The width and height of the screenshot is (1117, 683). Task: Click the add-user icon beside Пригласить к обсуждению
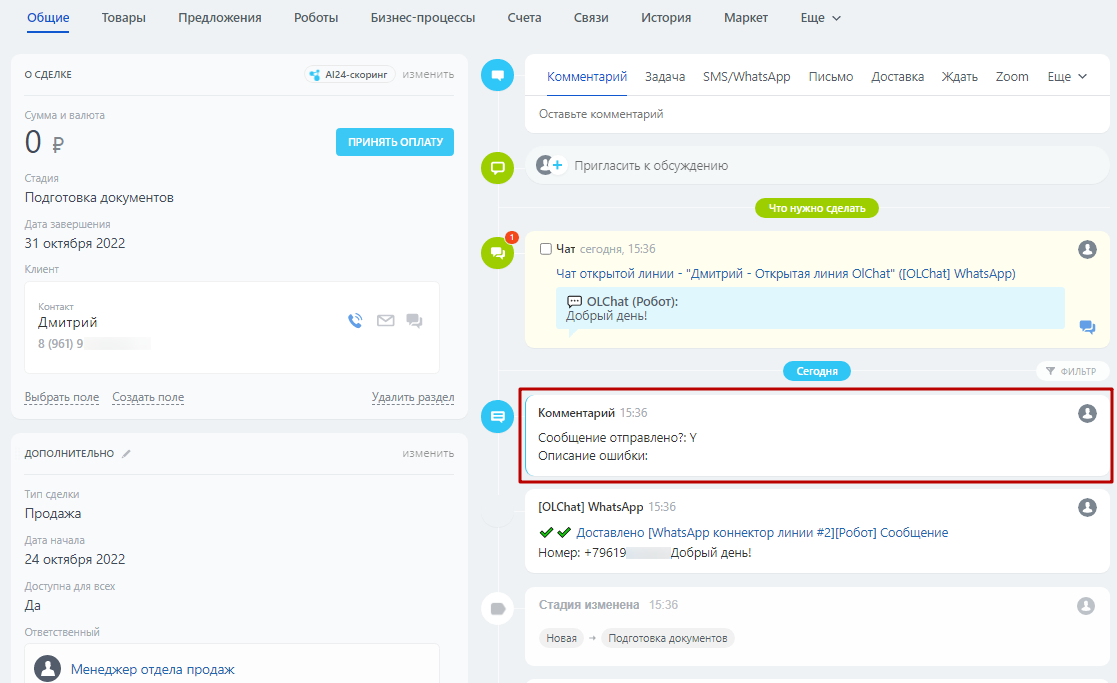click(x=549, y=165)
